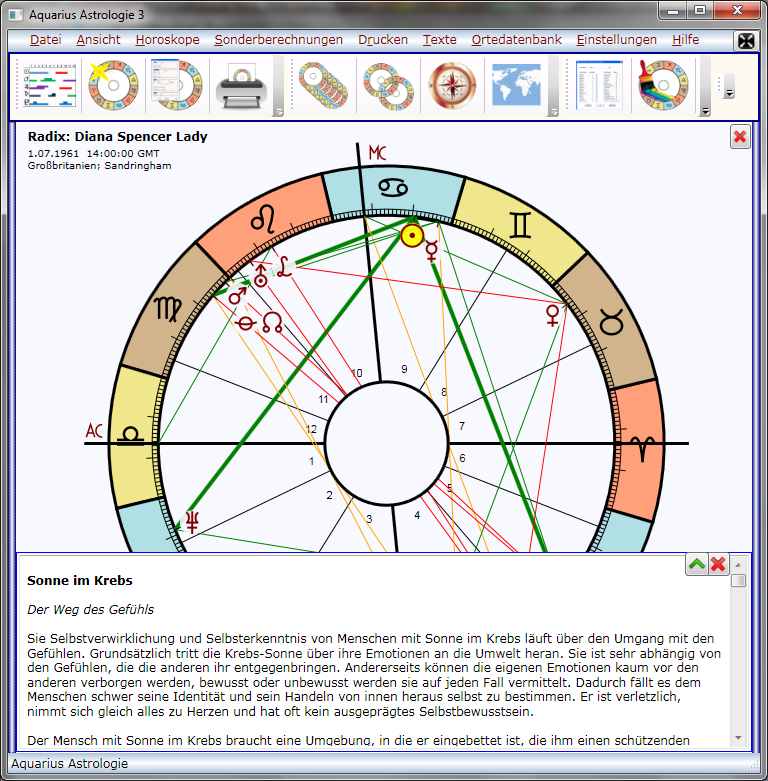Open the multiple stacked charts icon
The width and height of the screenshot is (768, 781).
(x=324, y=85)
